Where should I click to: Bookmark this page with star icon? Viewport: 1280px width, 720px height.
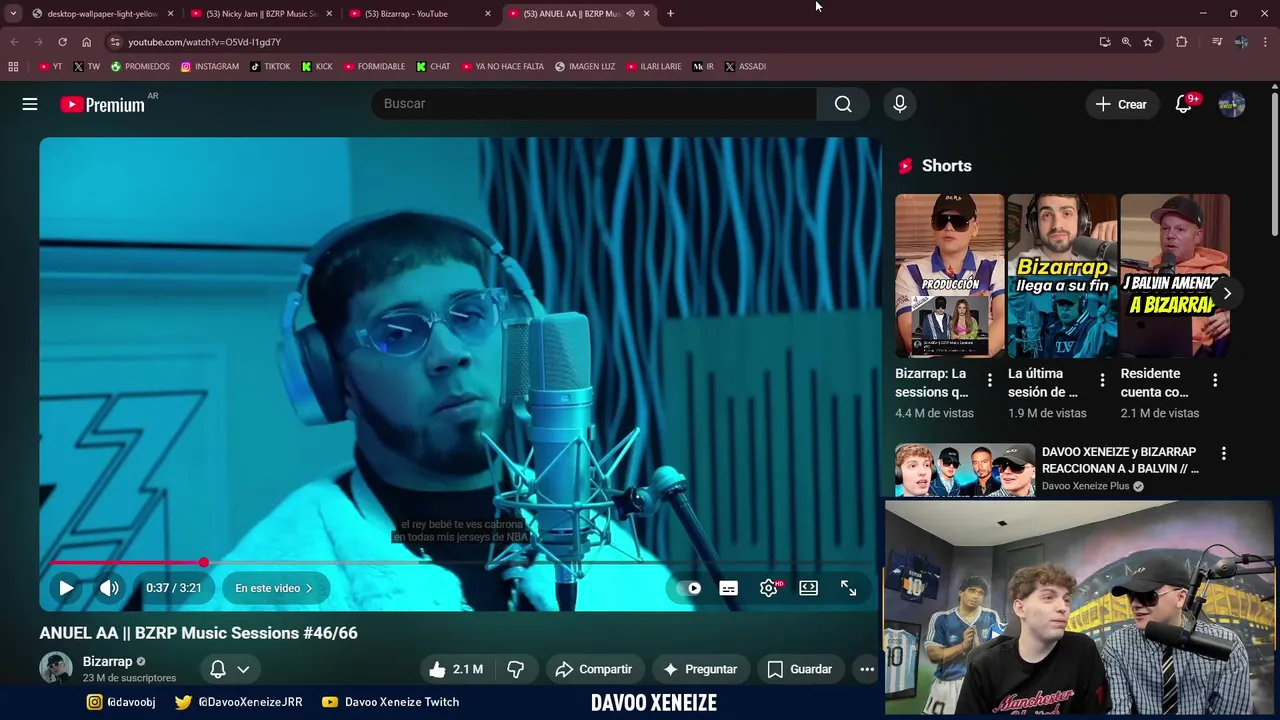[1148, 42]
